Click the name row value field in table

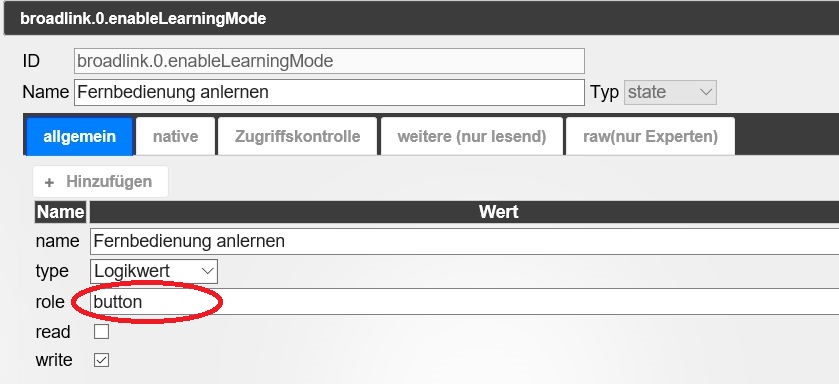pyautogui.click(x=464, y=241)
